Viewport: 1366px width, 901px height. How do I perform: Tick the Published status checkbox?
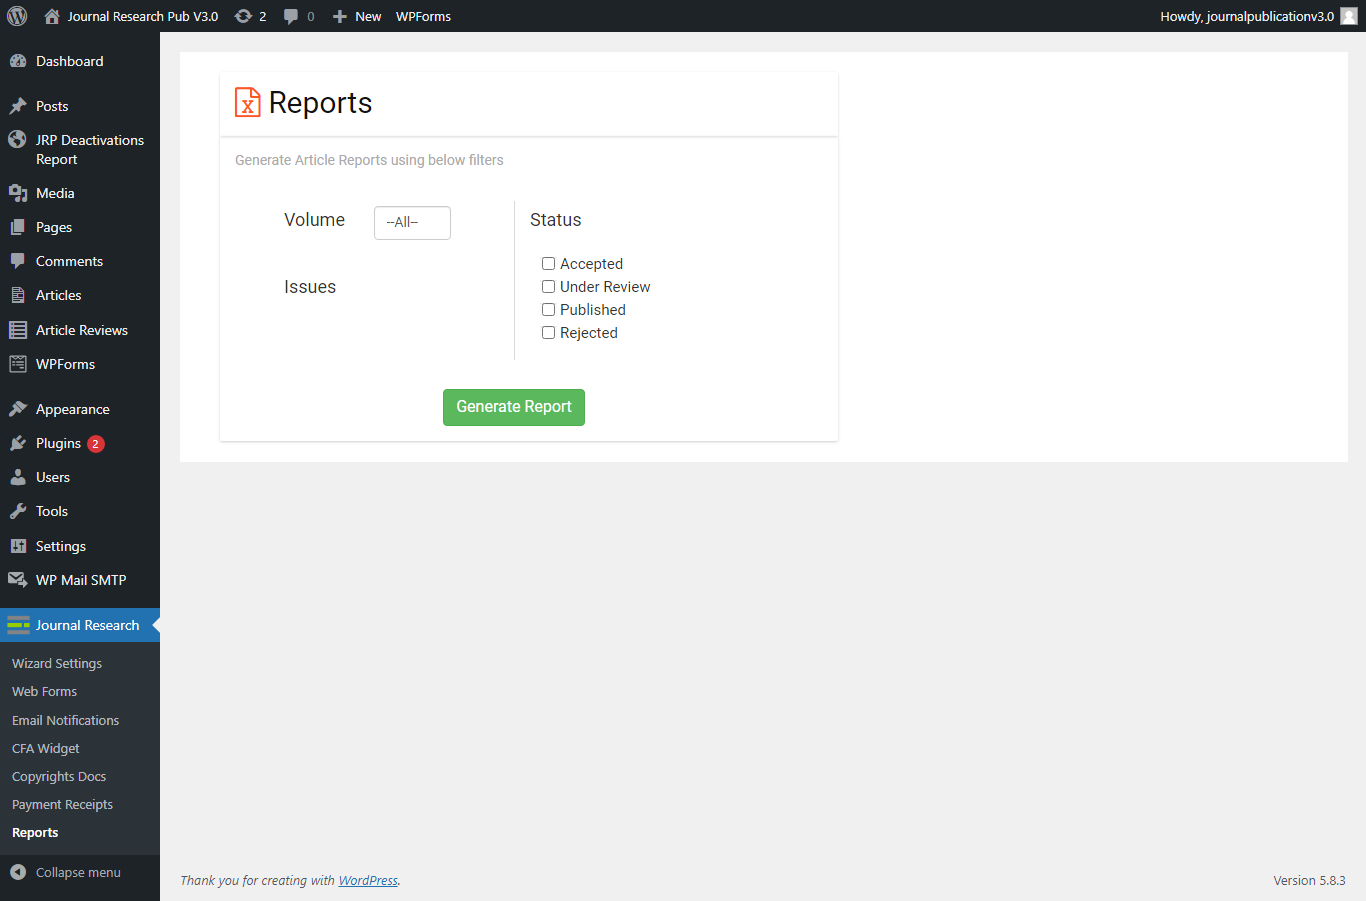[548, 310]
